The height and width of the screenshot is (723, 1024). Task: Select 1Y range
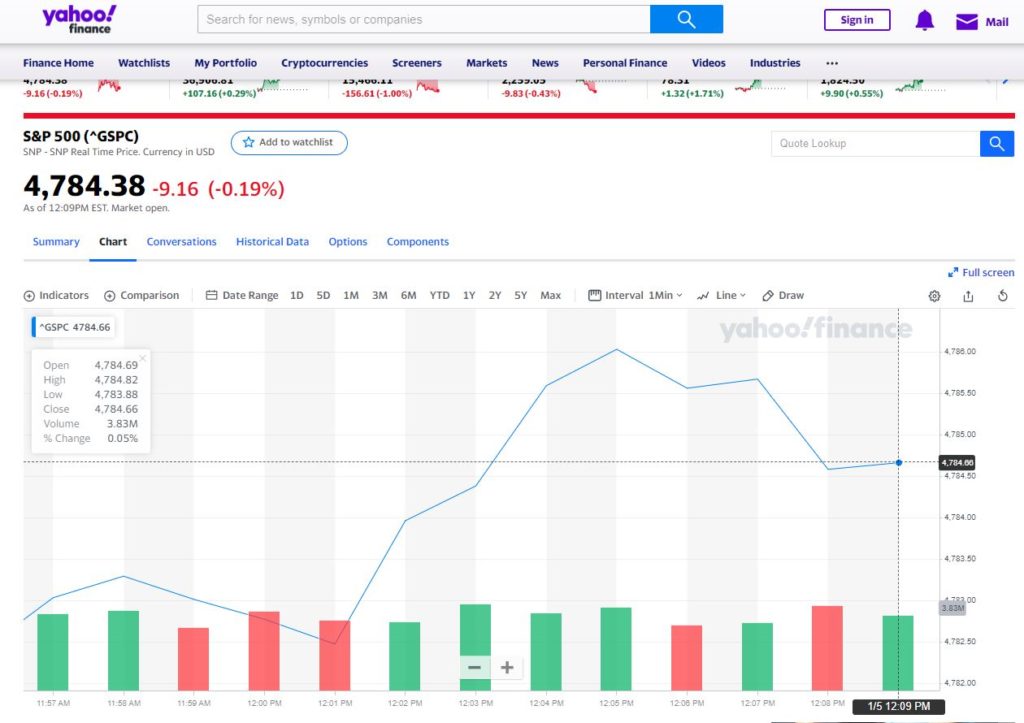coord(469,295)
